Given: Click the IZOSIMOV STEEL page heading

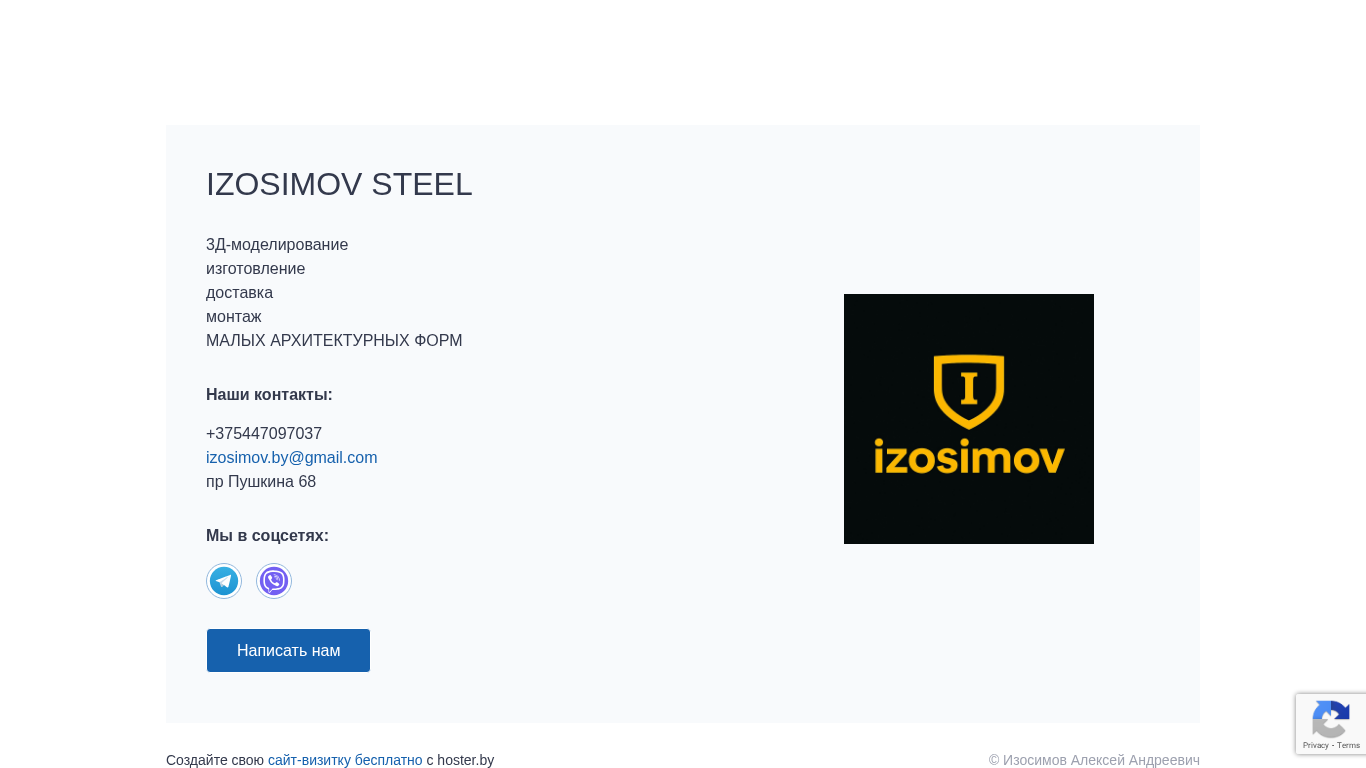Looking at the screenshot, I should click(339, 185).
